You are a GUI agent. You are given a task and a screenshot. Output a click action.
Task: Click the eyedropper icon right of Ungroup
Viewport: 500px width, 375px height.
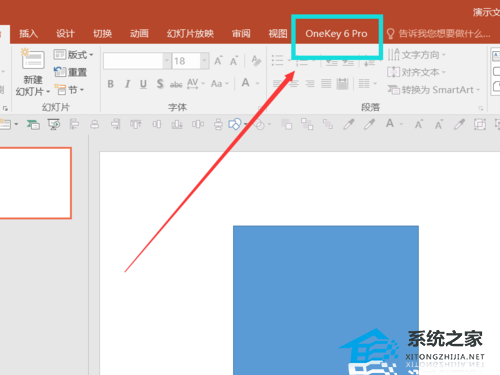(349, 124)
